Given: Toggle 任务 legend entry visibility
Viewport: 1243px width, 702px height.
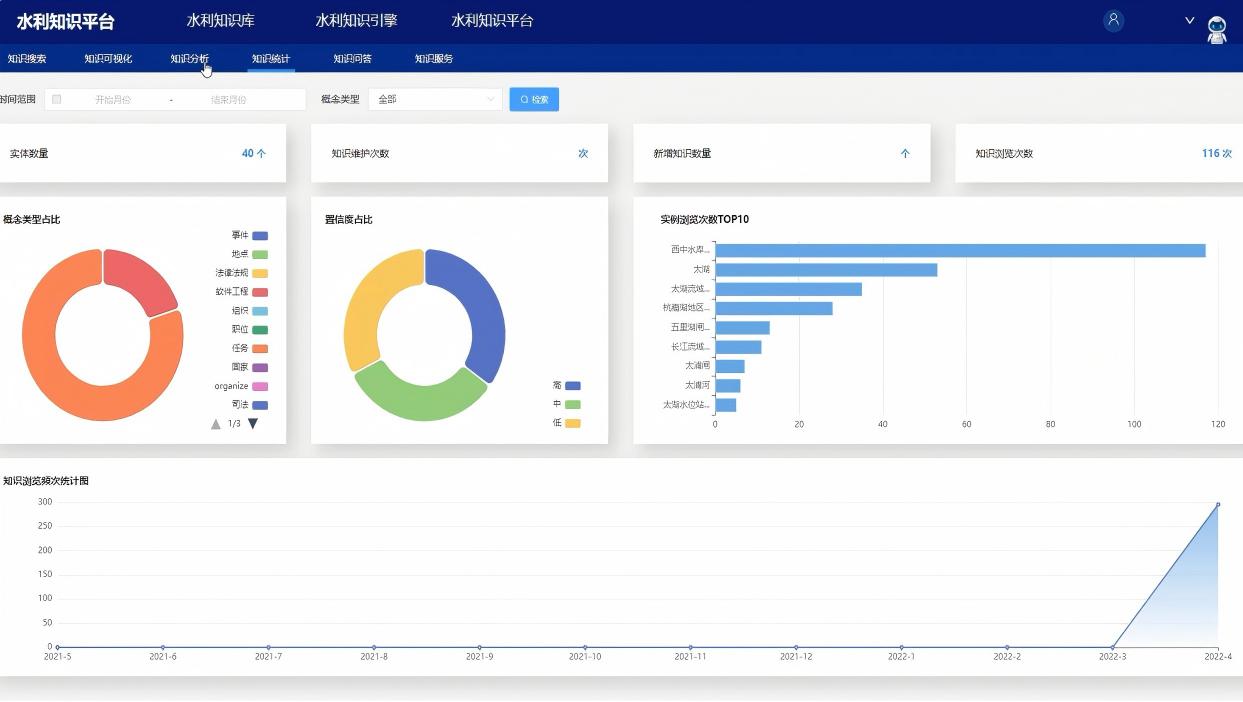Looking at the screenshot, I should pos(250,348).
